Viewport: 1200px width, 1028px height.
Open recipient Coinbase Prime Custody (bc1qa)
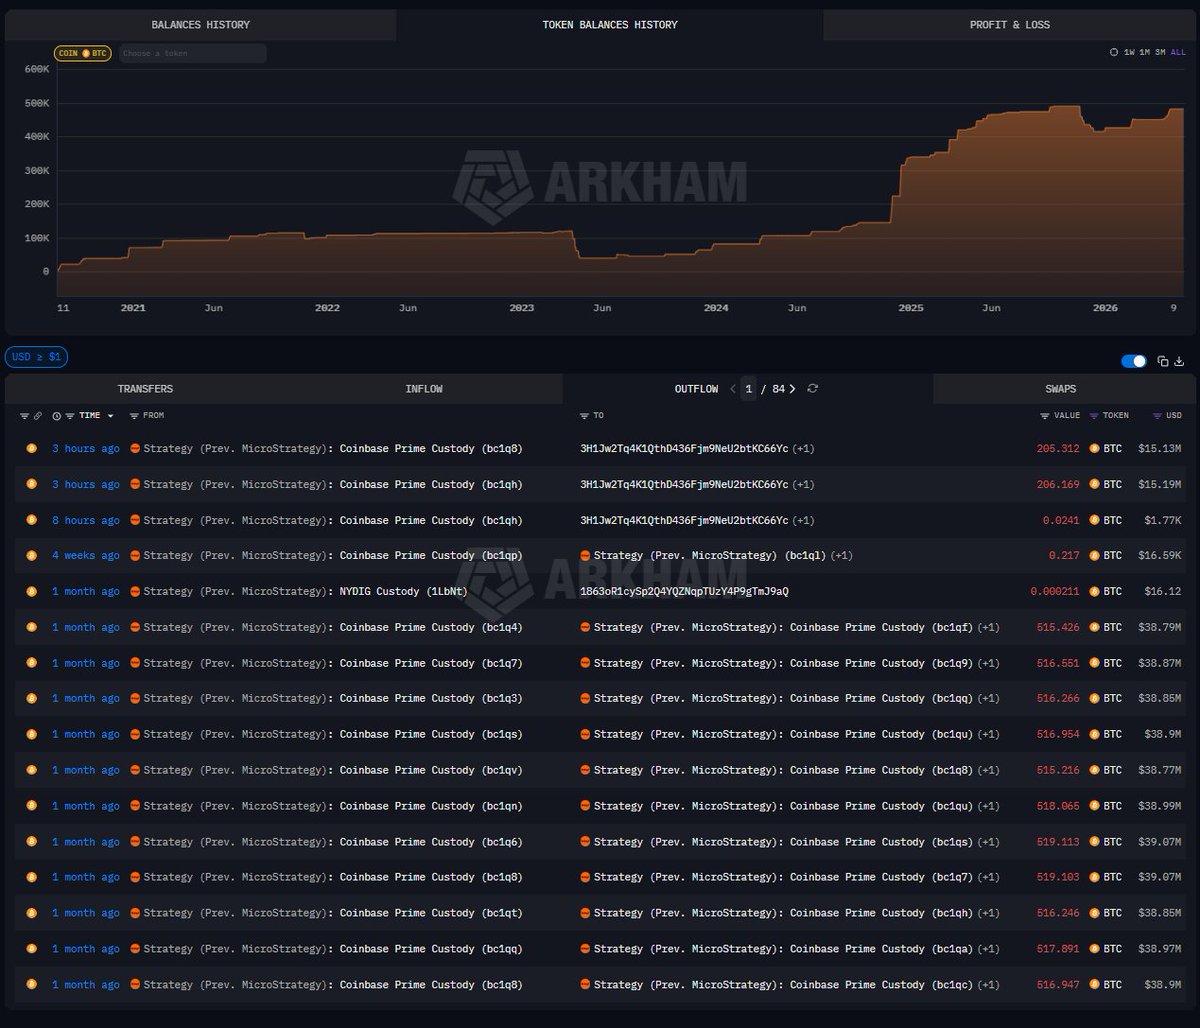point(881,949)
